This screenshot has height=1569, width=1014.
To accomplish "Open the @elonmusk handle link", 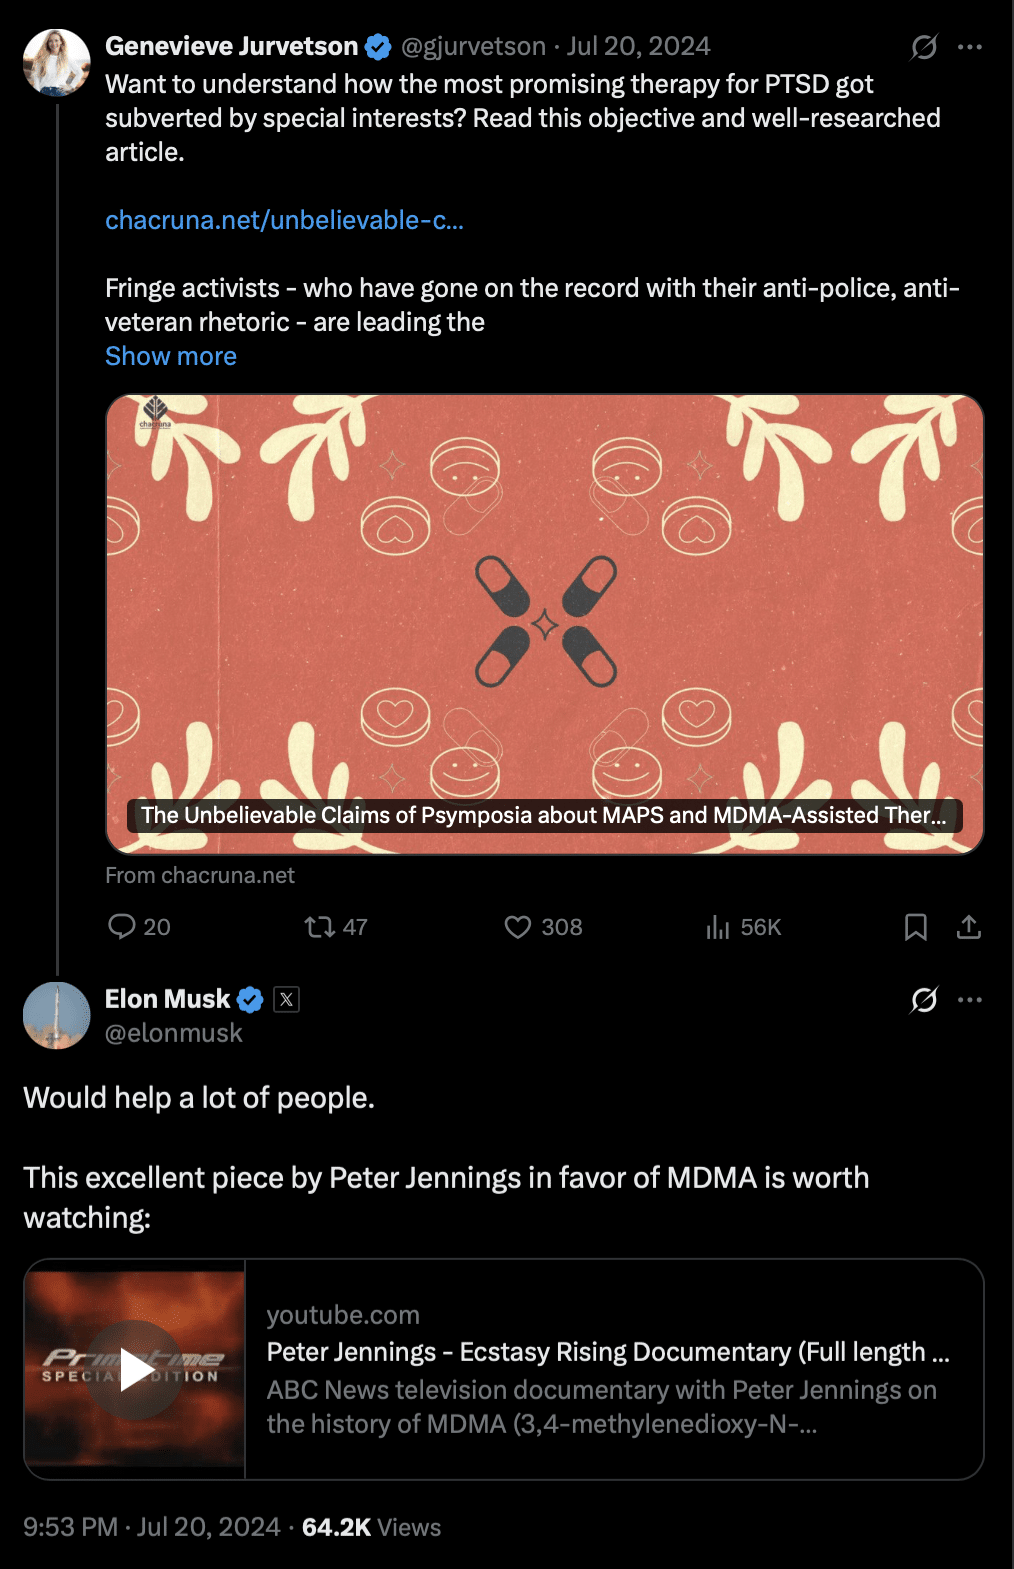I will tap(174, 1033).
